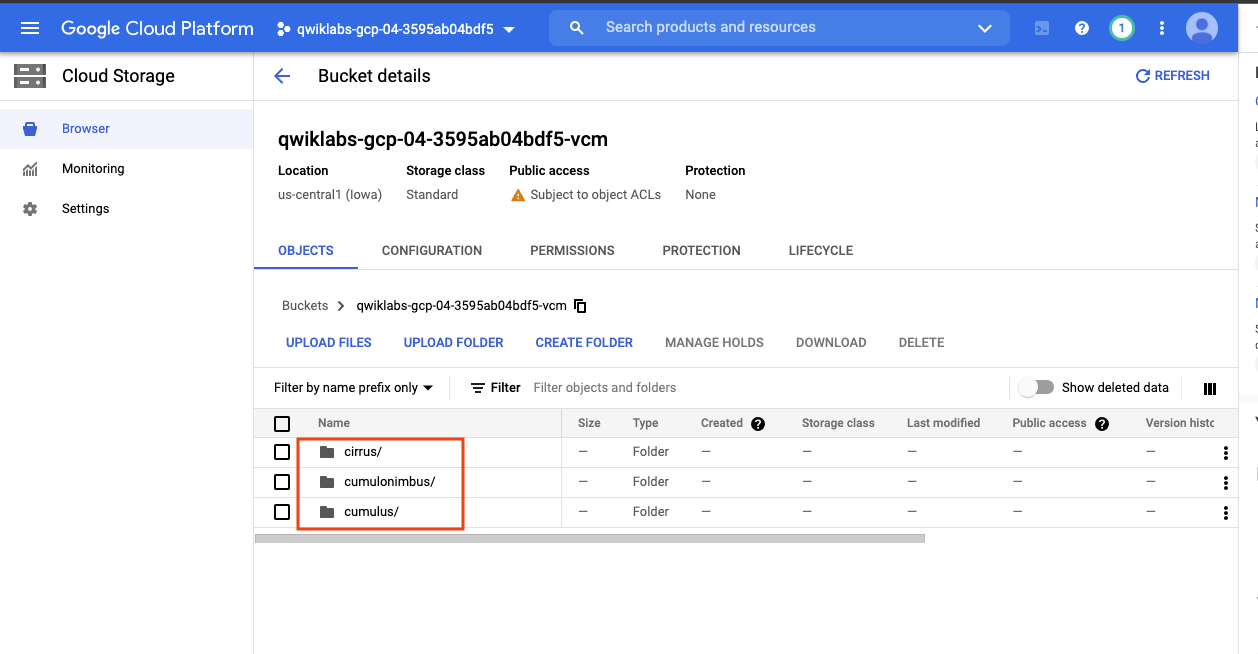Image resolution: width=1258 pixels, height=654 pixels.
Task: Expand the search bar dropdown chevron
Action: pyautogui.click(x=985, y=28)
